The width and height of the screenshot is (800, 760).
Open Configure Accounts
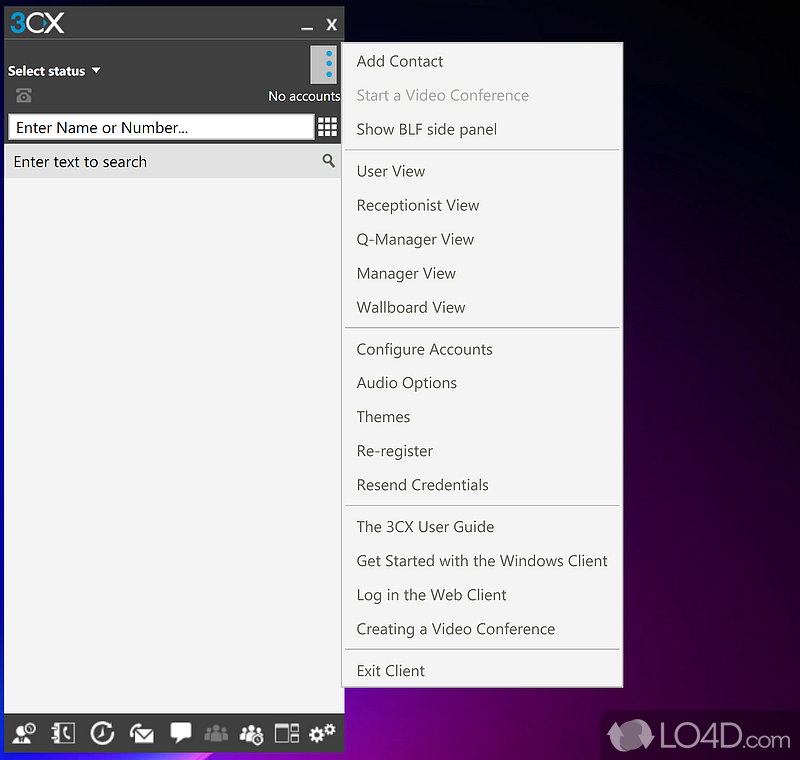425,349
